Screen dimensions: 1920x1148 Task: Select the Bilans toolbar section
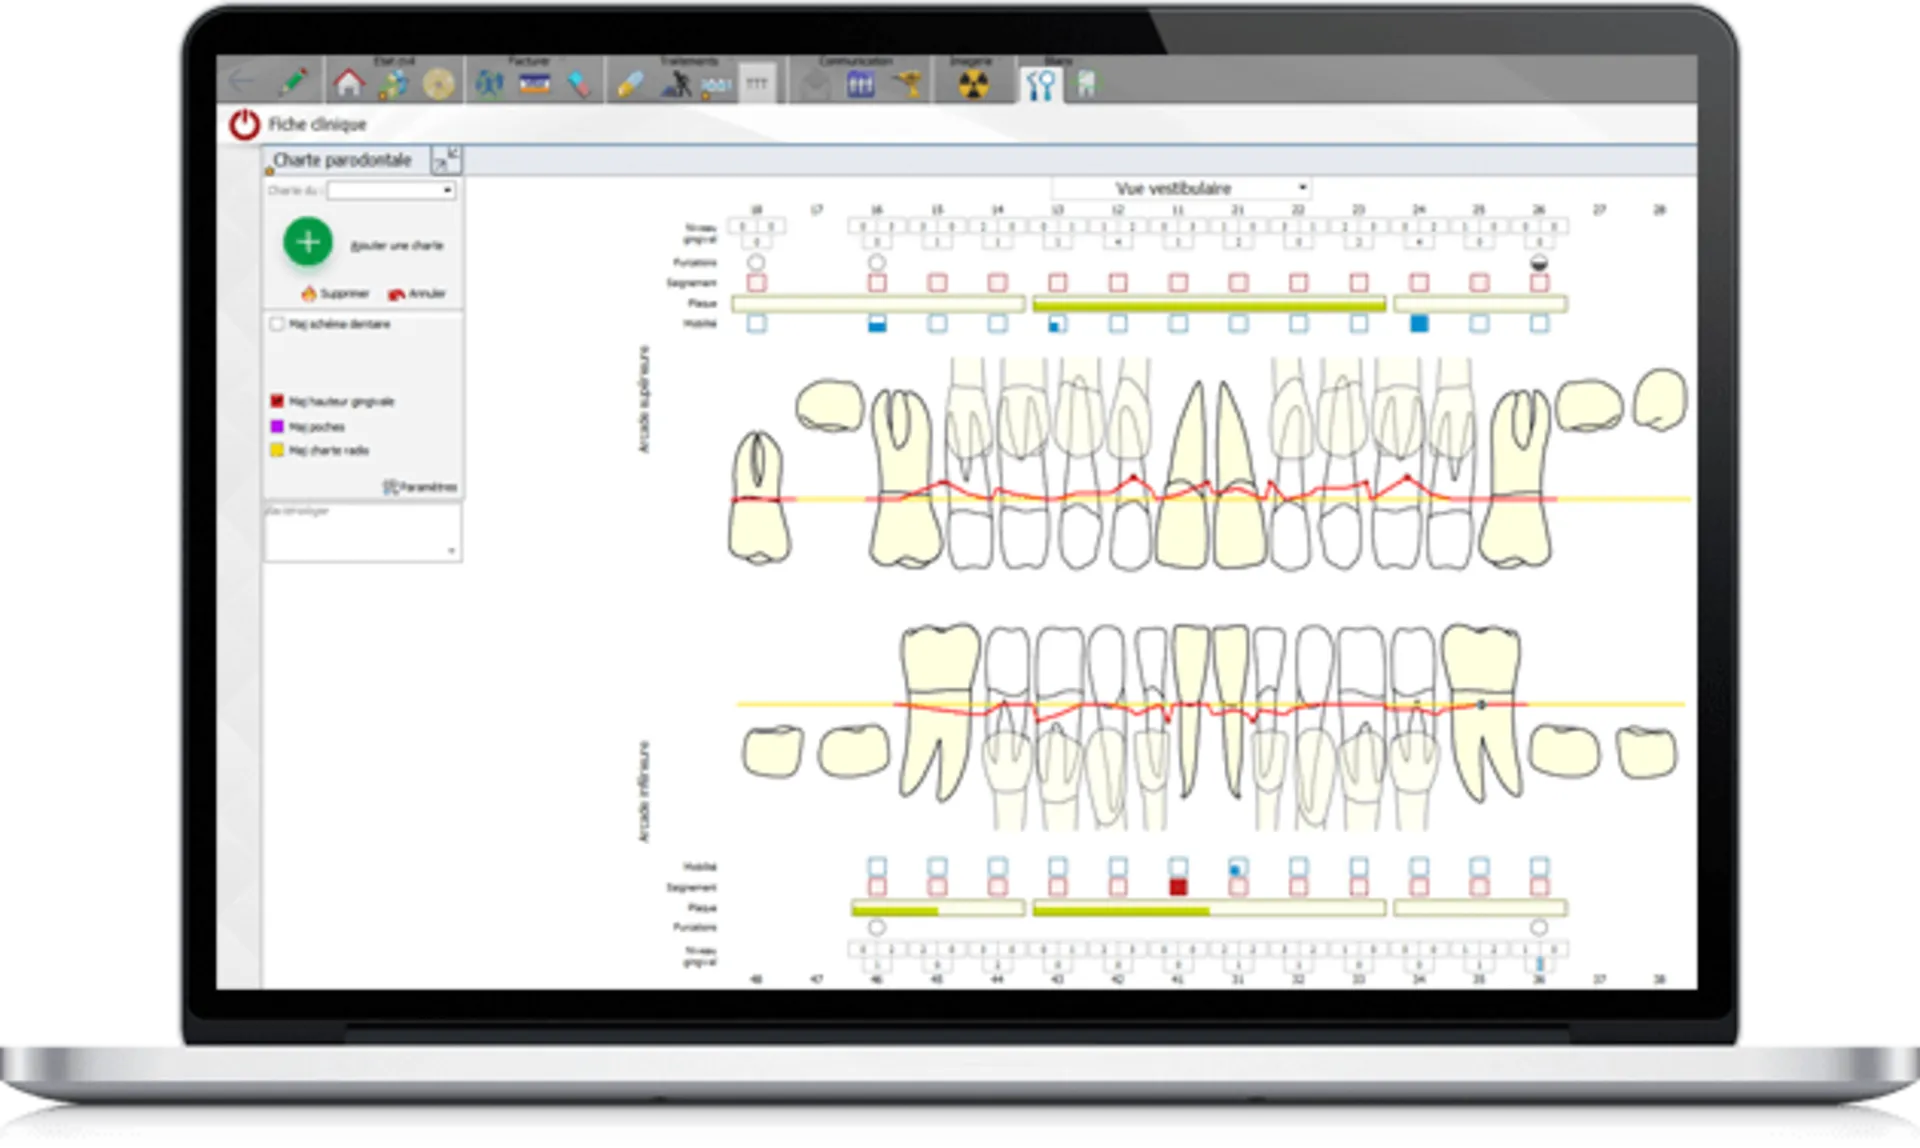[1057, 61]
